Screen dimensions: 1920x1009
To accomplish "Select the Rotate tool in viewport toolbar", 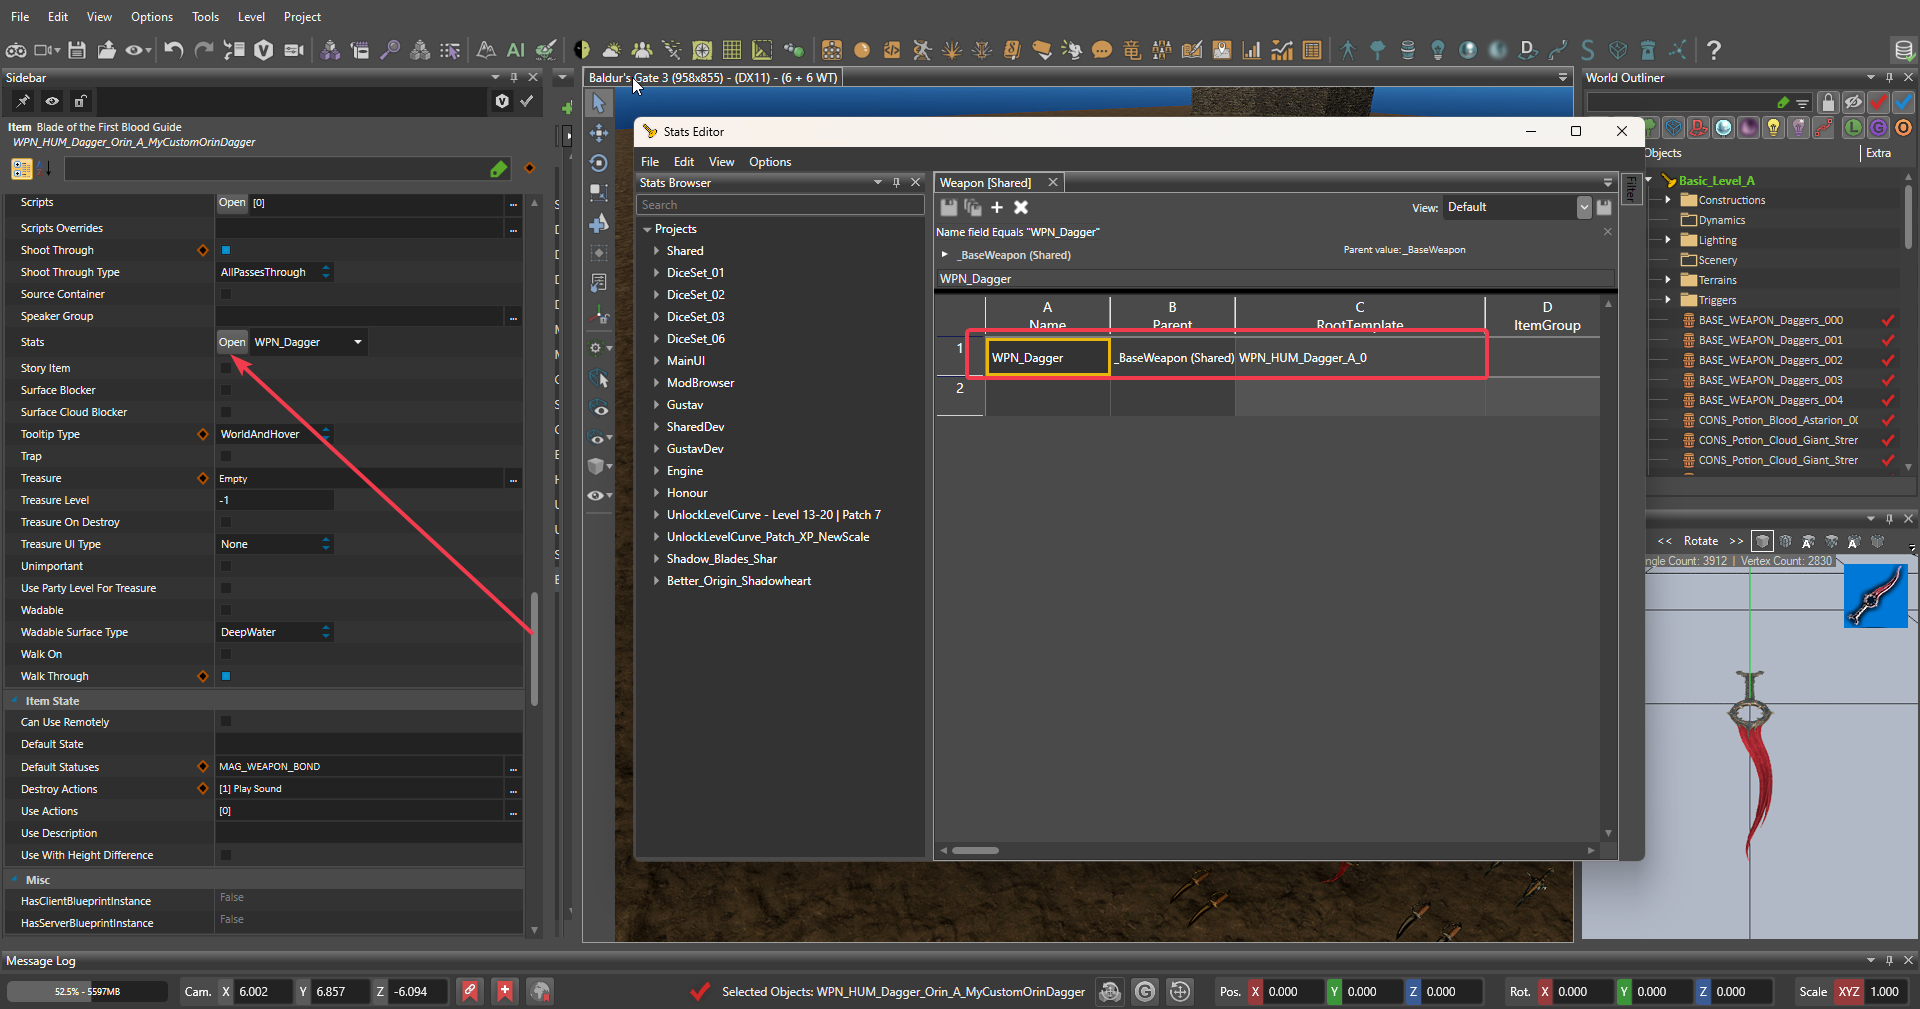I will [599, 163].
